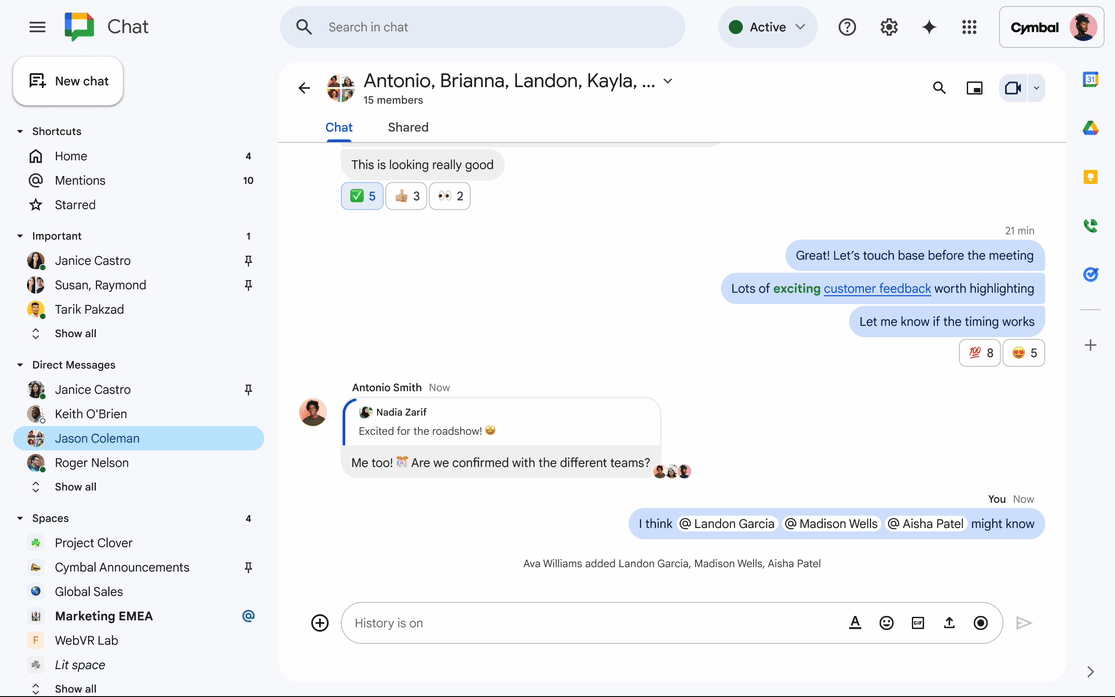Viewport: 1115px width, 697px height.
Task: Collapse the side panel chevron
Action: point(1090,671)
